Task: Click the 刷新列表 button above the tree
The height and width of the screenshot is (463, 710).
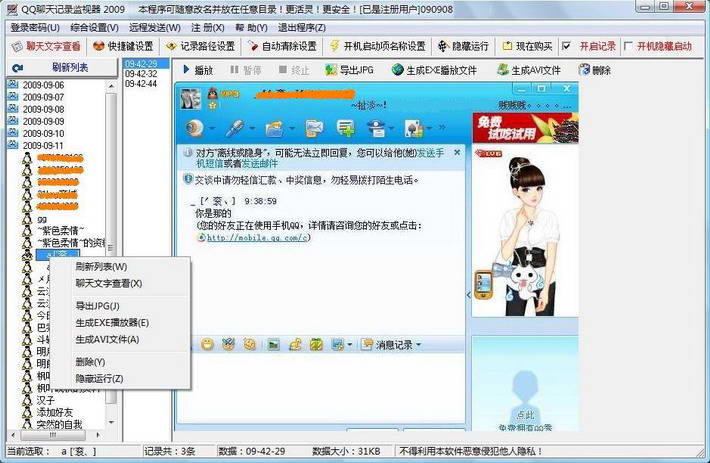Action: pos(62,67)
